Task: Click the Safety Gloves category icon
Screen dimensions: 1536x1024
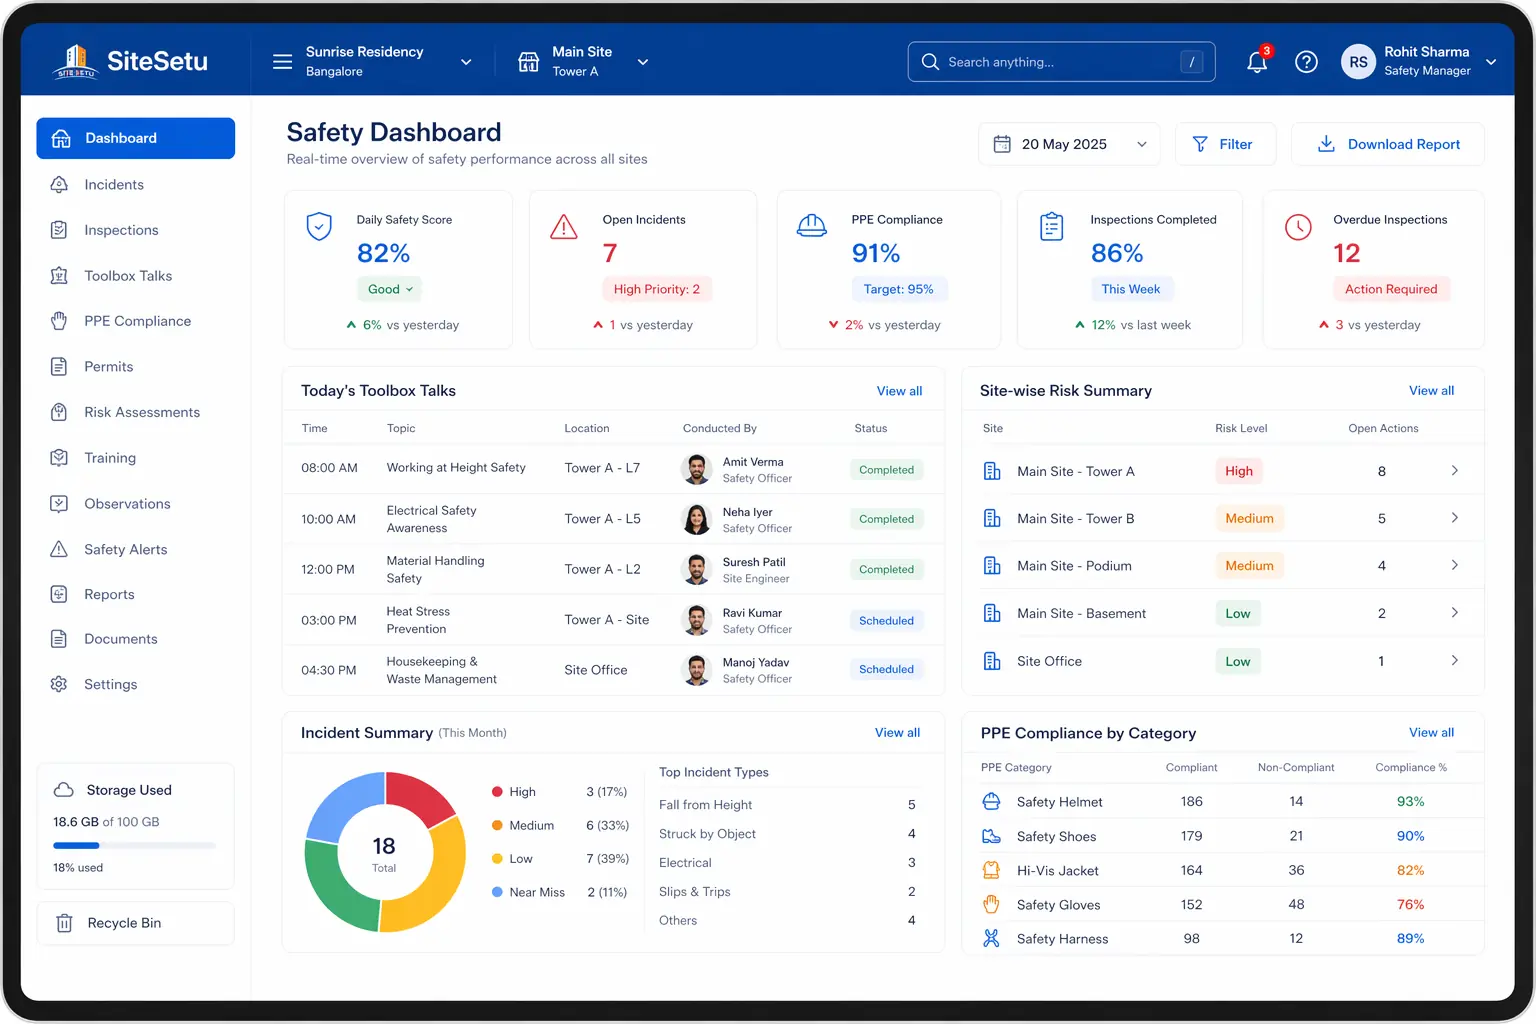Action: tap(991, 904)
